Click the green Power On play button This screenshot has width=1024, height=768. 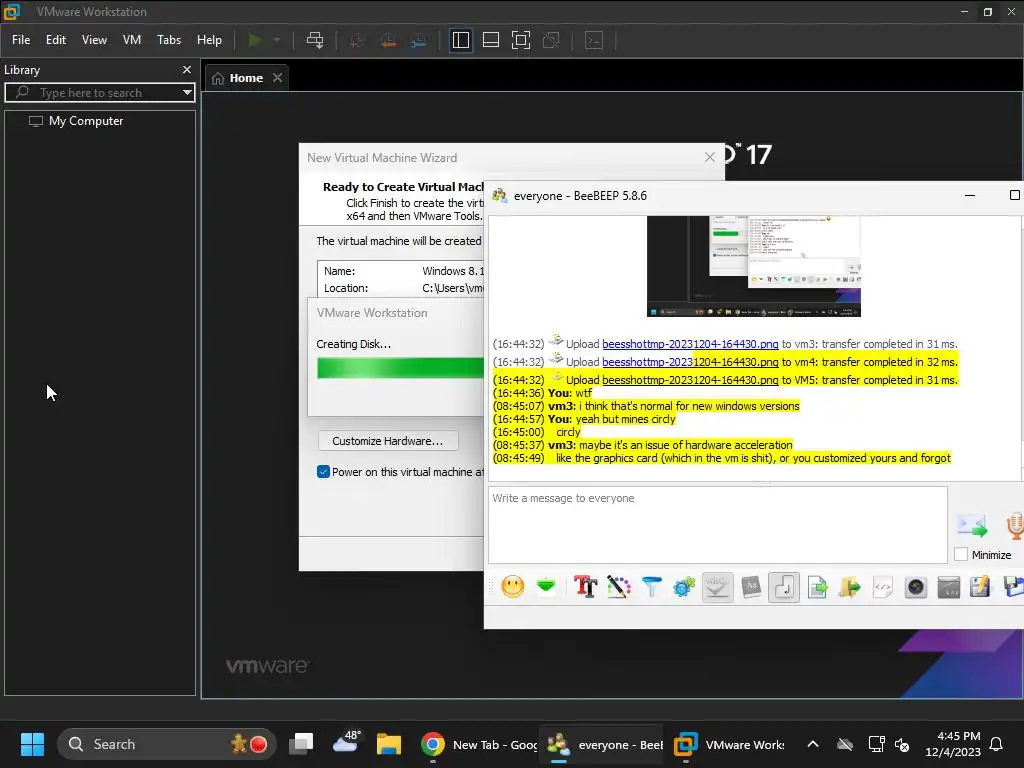tap(255, 40)
